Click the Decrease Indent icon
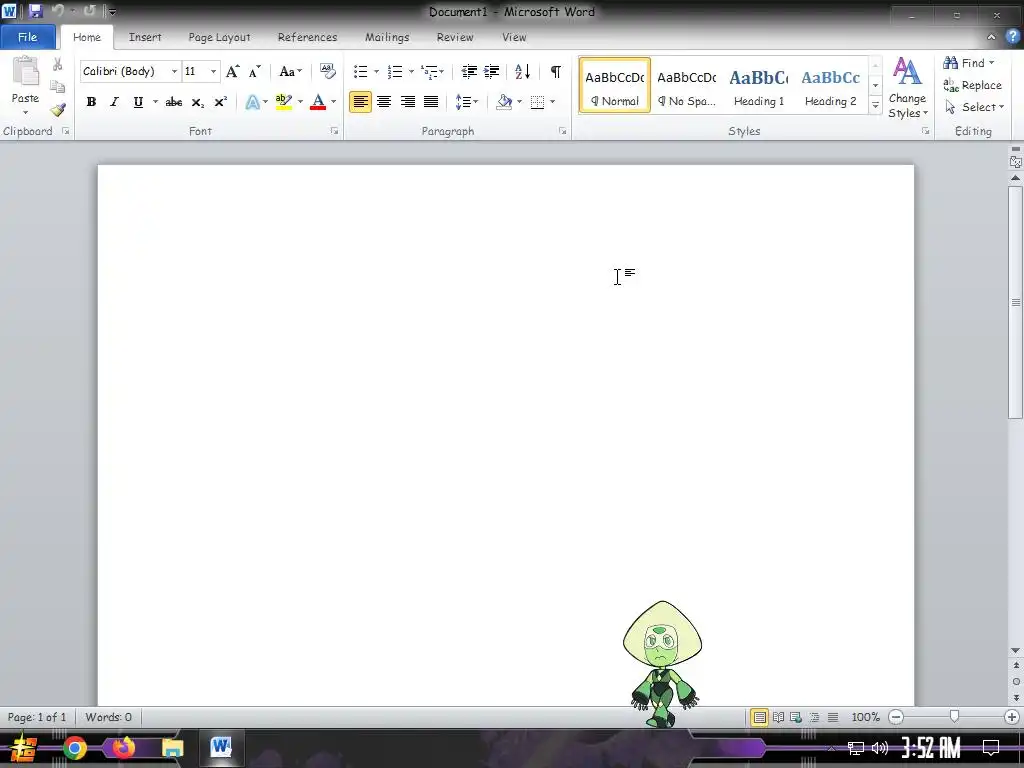 tap(469, 71)
